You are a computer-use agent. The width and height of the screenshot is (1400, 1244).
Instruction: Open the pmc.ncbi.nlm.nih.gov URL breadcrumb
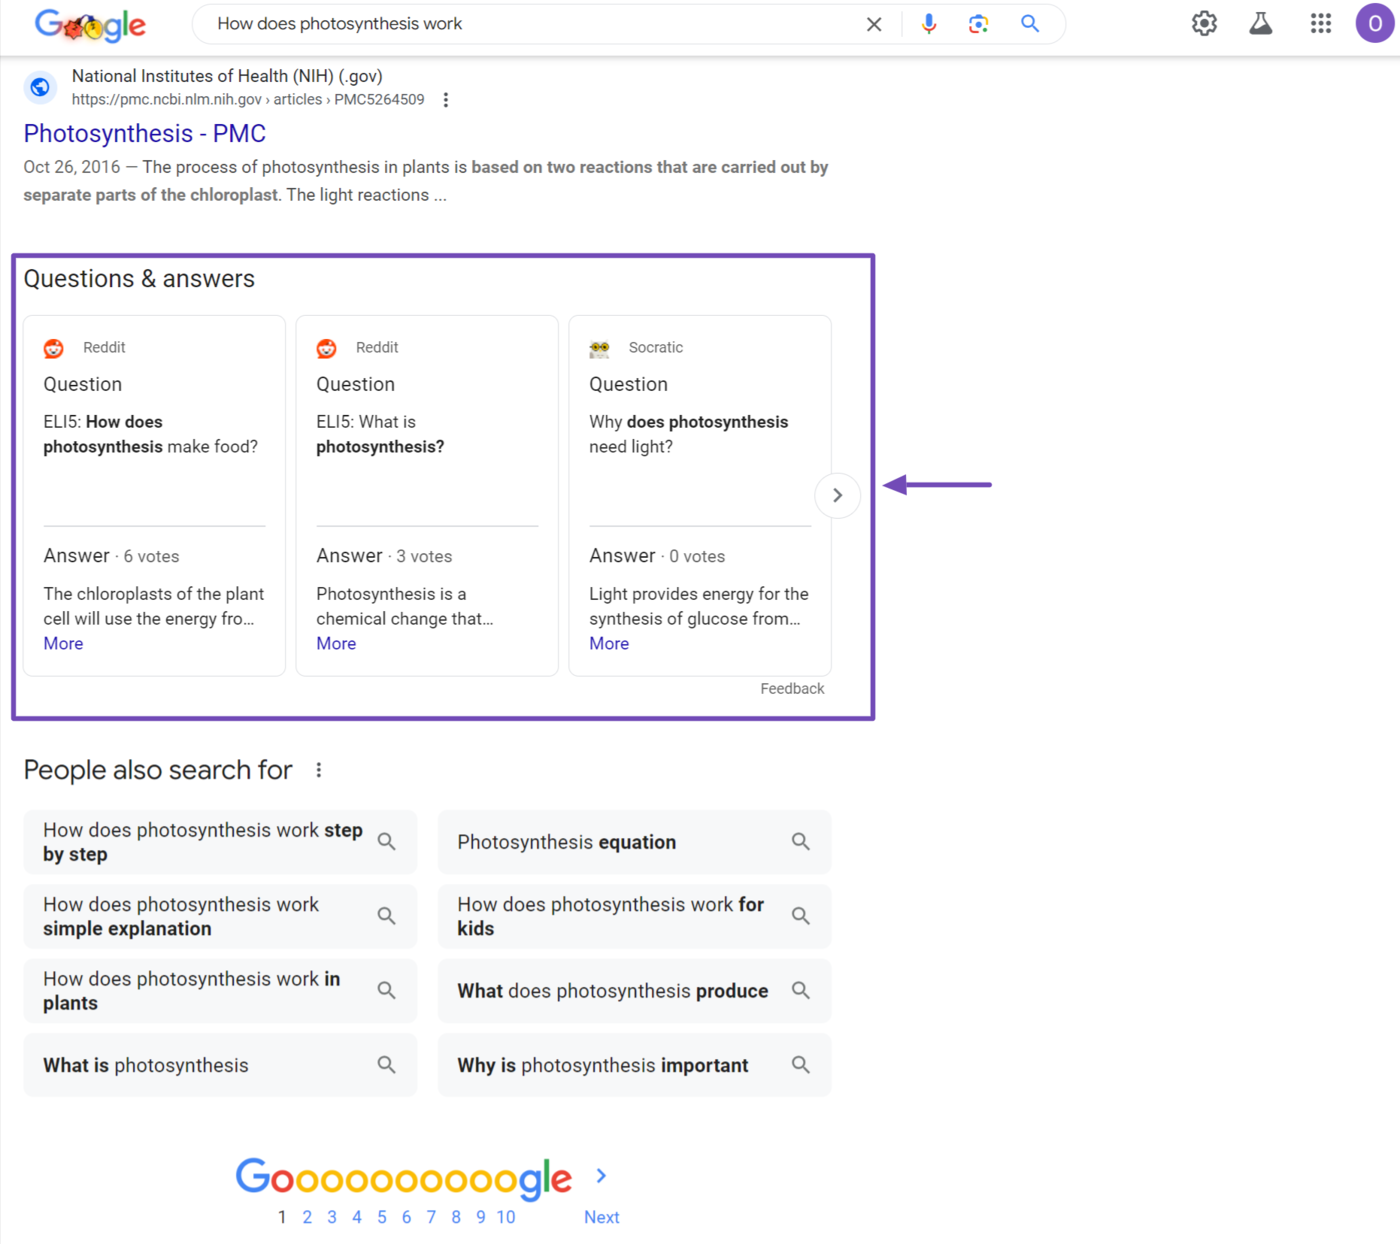click(248, 100)
